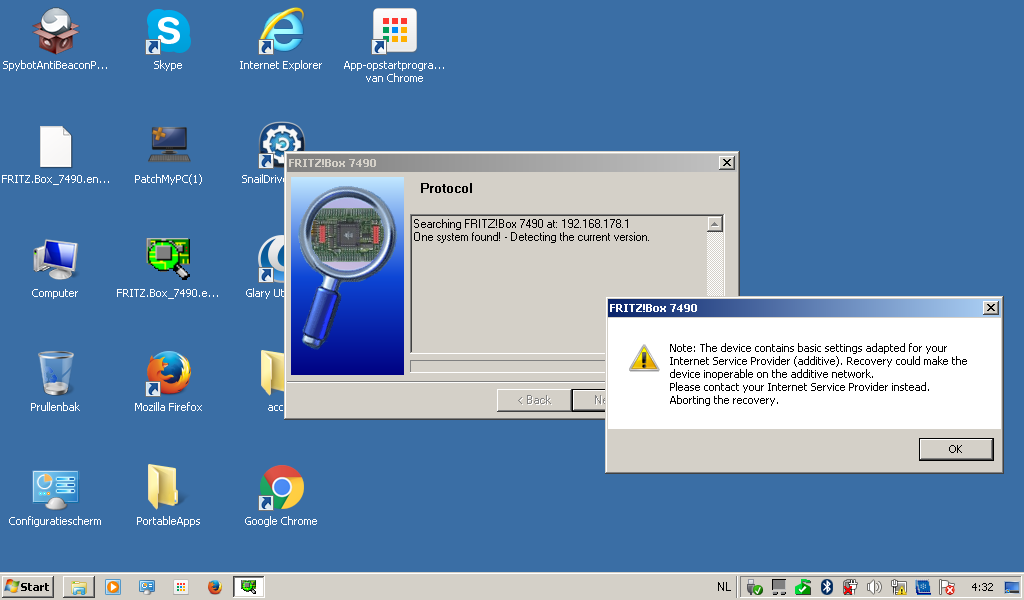Click the Action Center flag tray icon
The image size is (1024, 600).
[947, 587]
